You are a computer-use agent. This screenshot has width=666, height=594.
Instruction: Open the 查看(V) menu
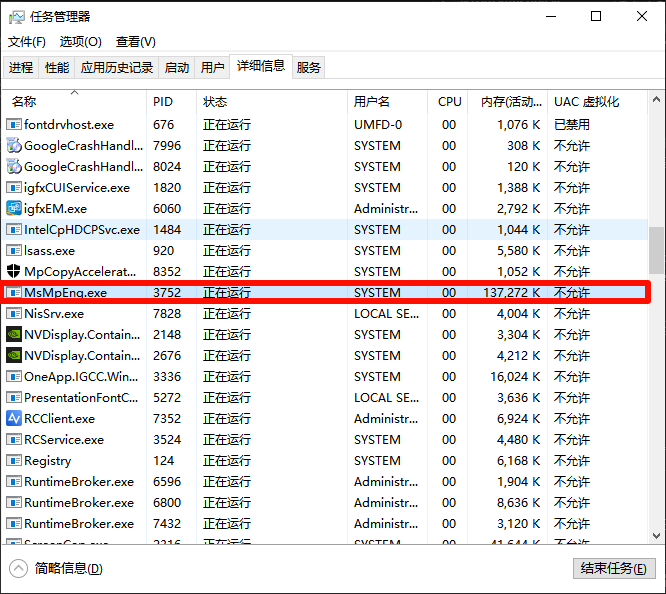pos(135,42)
